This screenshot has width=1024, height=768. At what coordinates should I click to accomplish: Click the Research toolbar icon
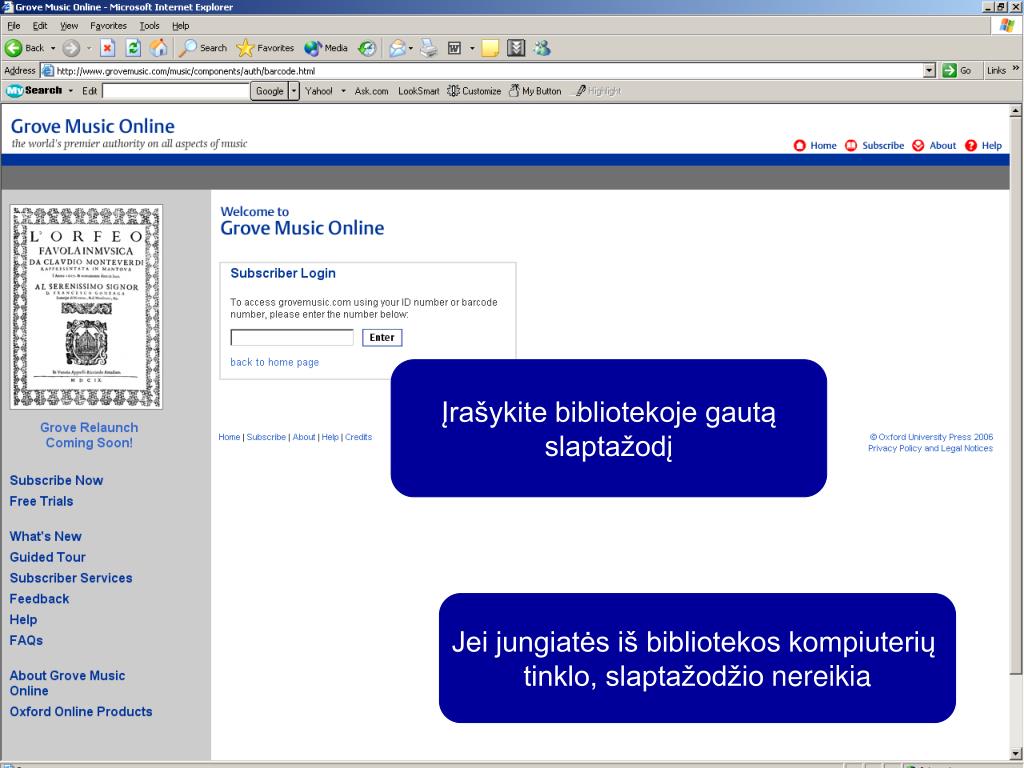[x=516, y=48]
